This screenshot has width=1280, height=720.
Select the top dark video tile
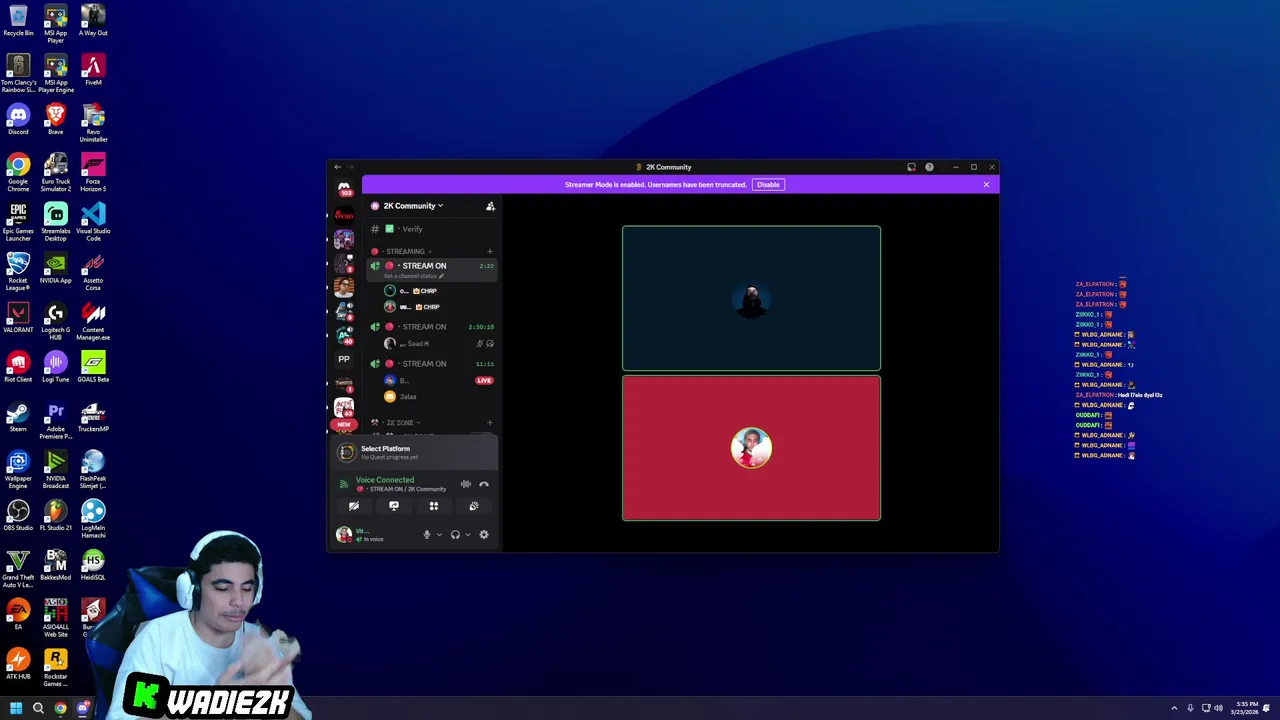(x=751, y=299)
